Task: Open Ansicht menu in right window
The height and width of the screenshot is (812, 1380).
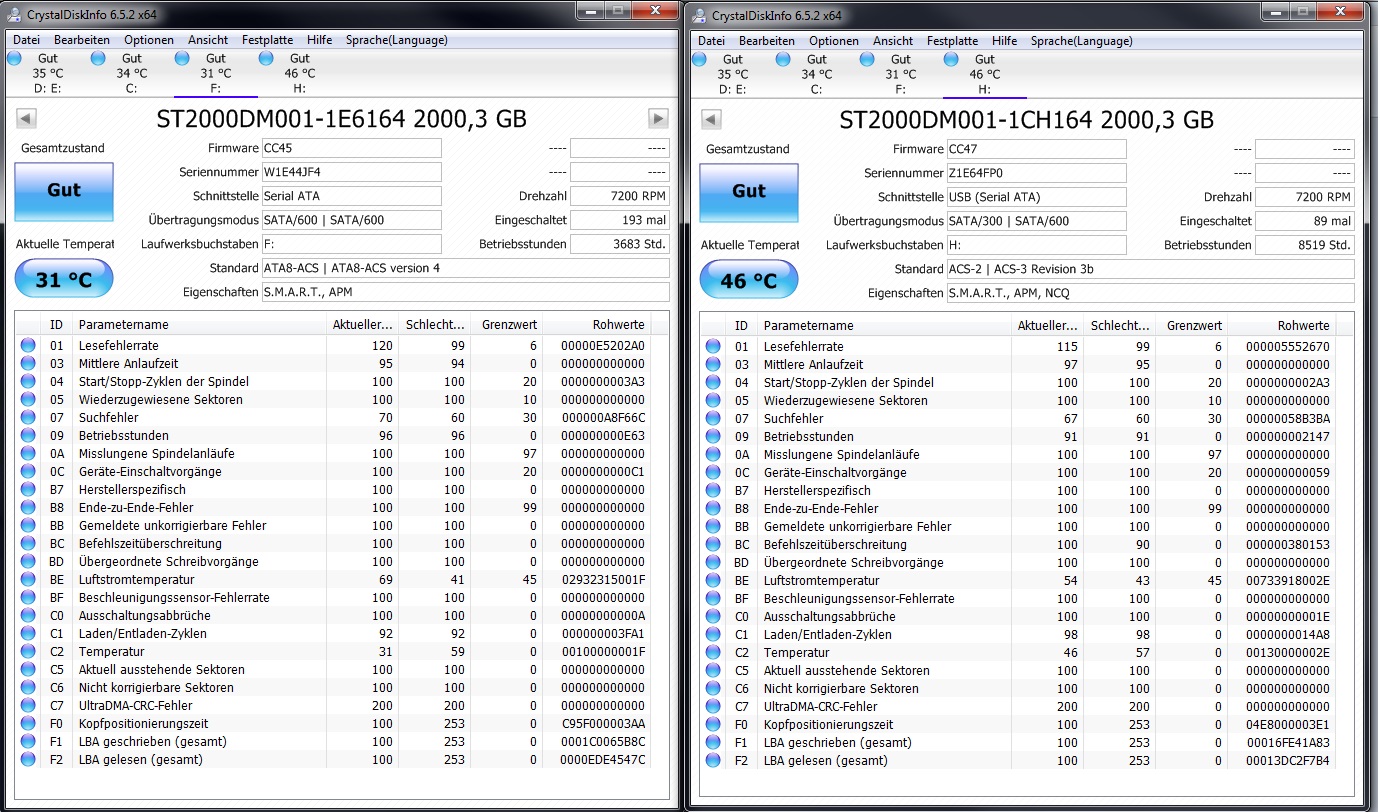Action: click(893, 41)
